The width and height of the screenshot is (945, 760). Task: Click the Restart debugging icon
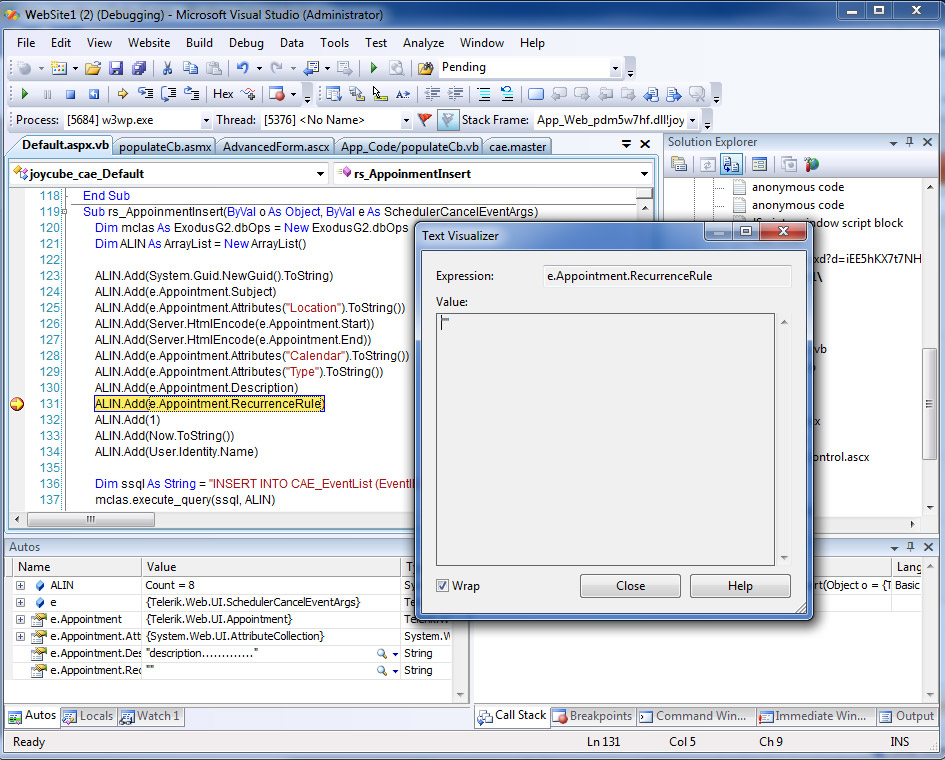(93, 94)
